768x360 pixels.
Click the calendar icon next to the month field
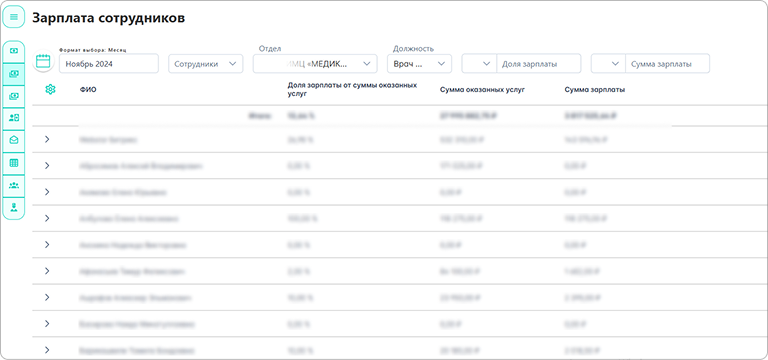[x=43, y=62]
